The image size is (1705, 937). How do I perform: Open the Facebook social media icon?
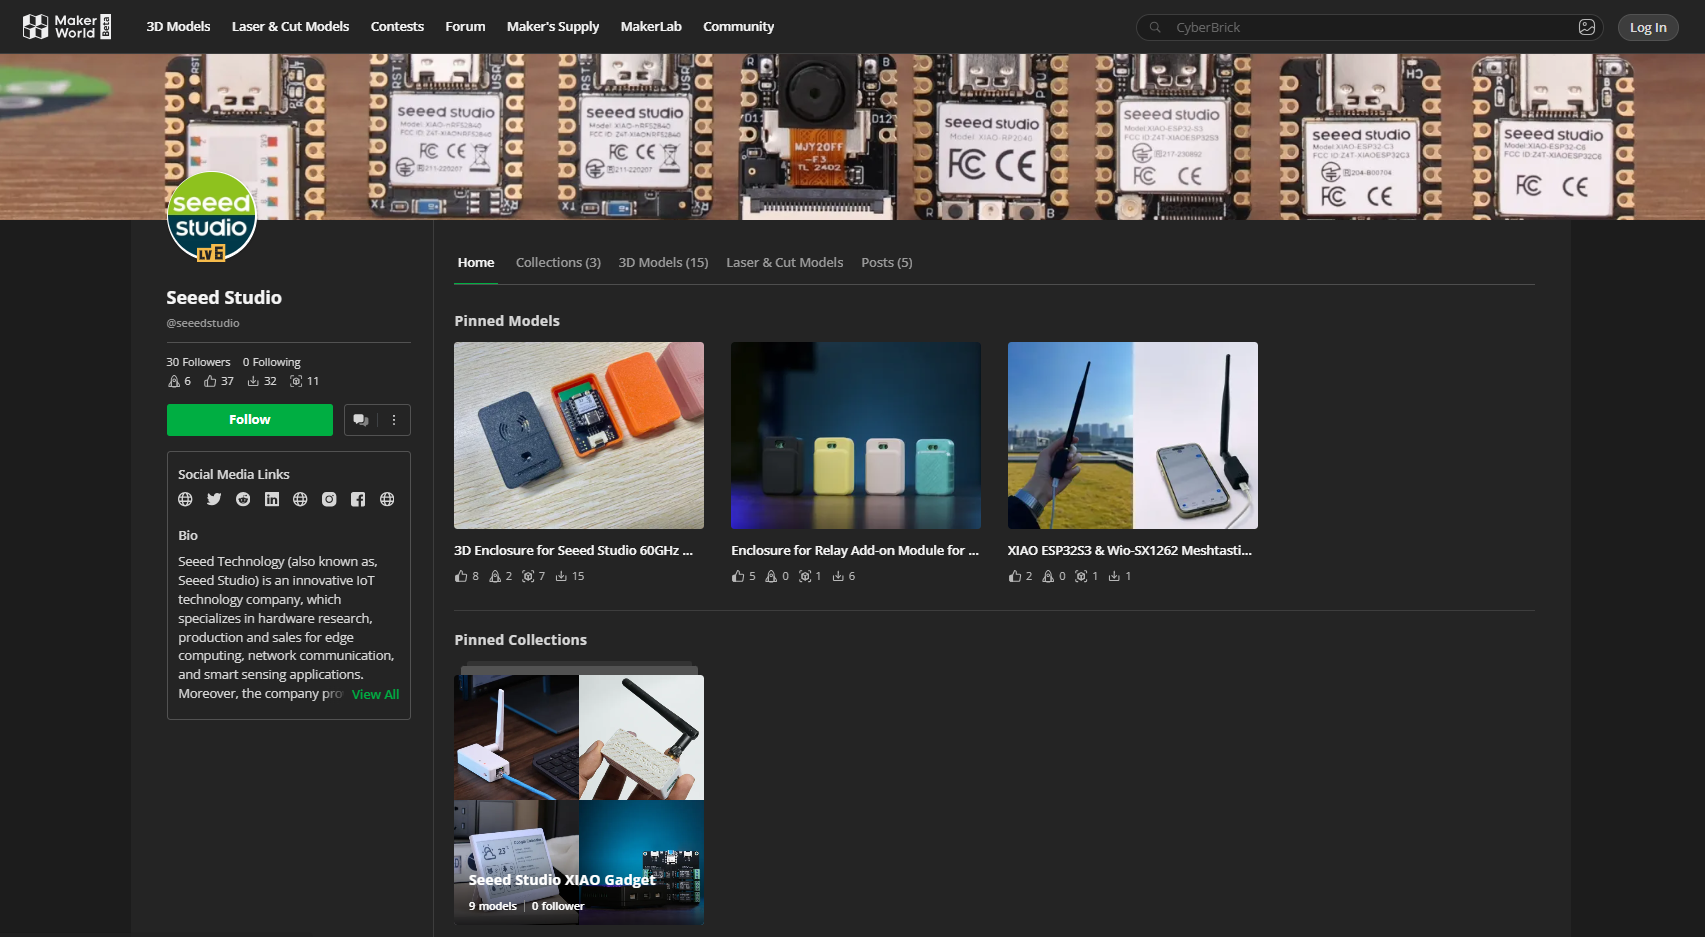(x=357, y=499)
